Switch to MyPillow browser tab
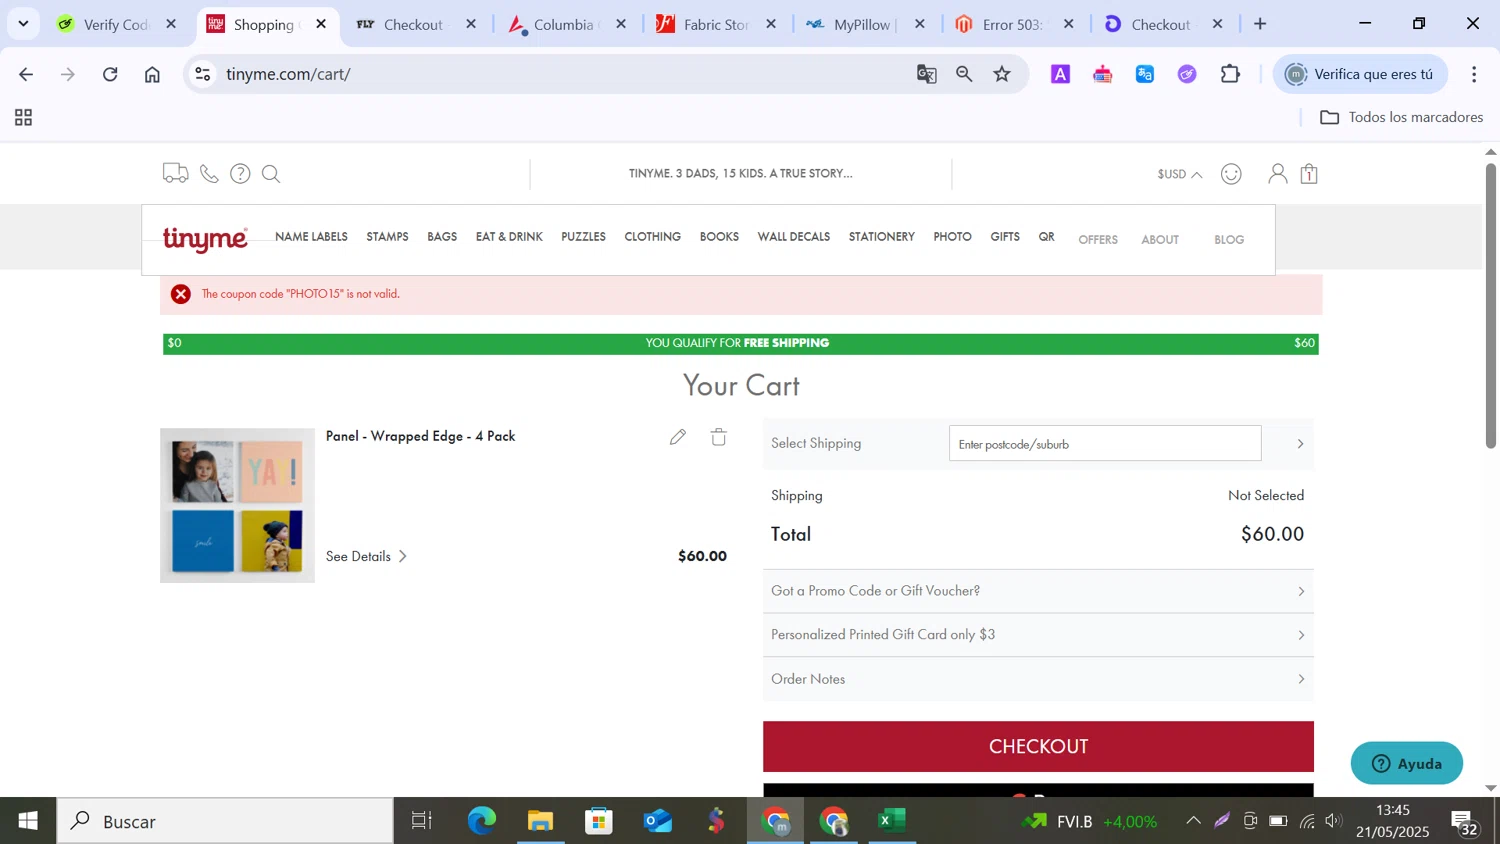 [866, 24]
